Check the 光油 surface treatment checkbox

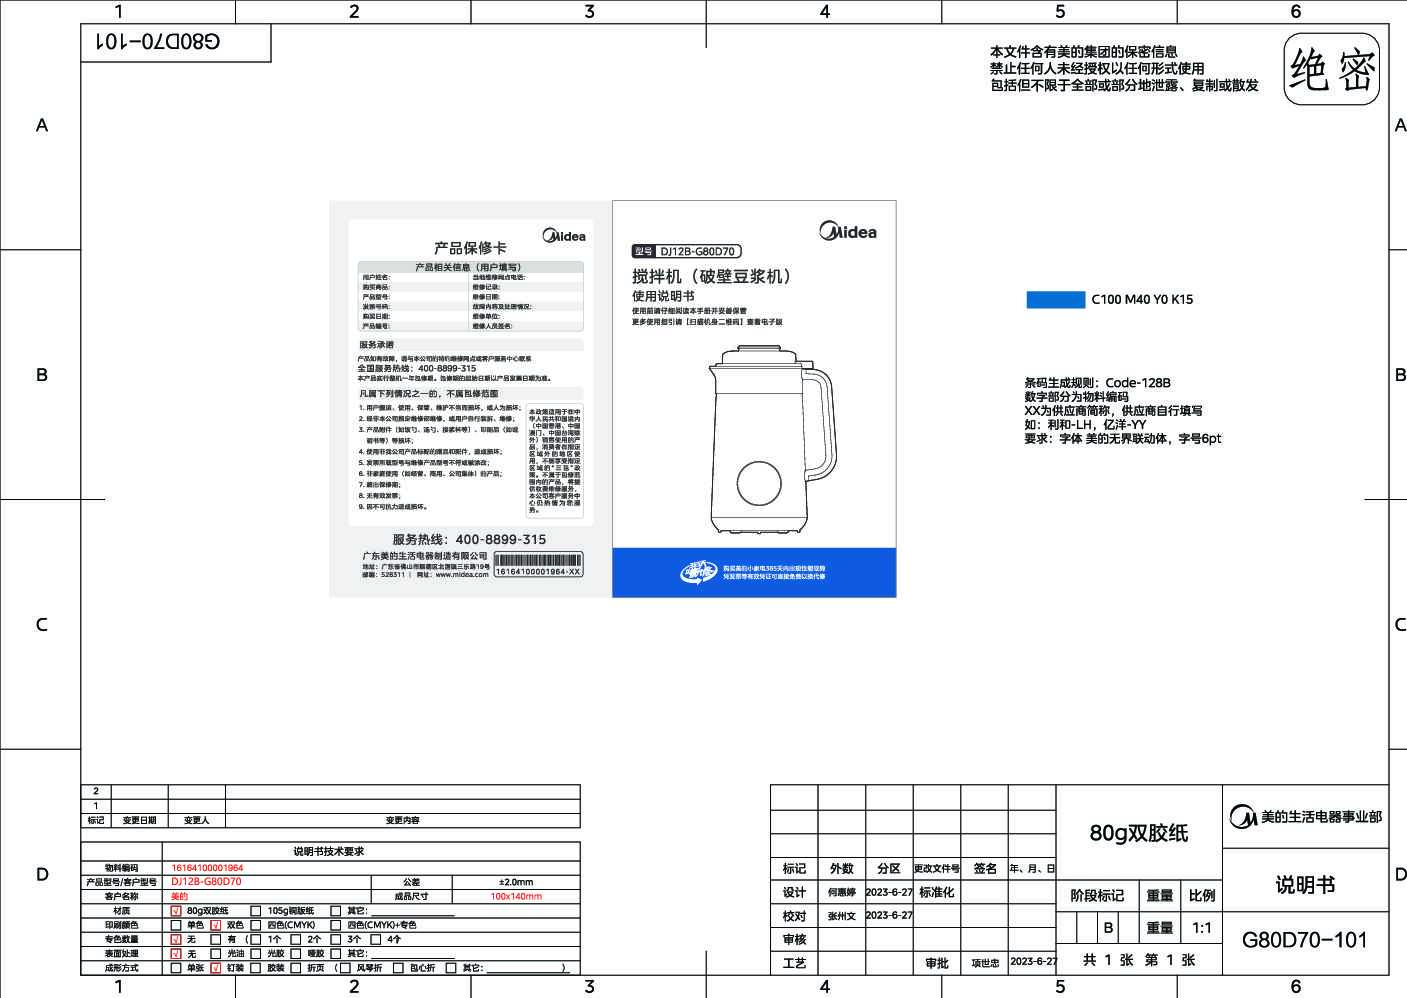216,954
